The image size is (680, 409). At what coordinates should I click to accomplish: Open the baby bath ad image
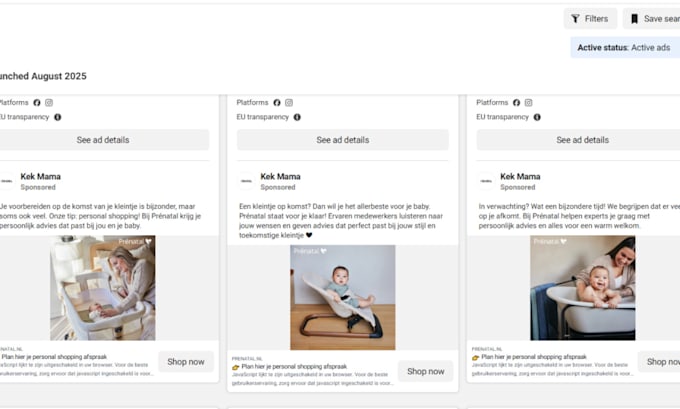click(x=582, y=288)
